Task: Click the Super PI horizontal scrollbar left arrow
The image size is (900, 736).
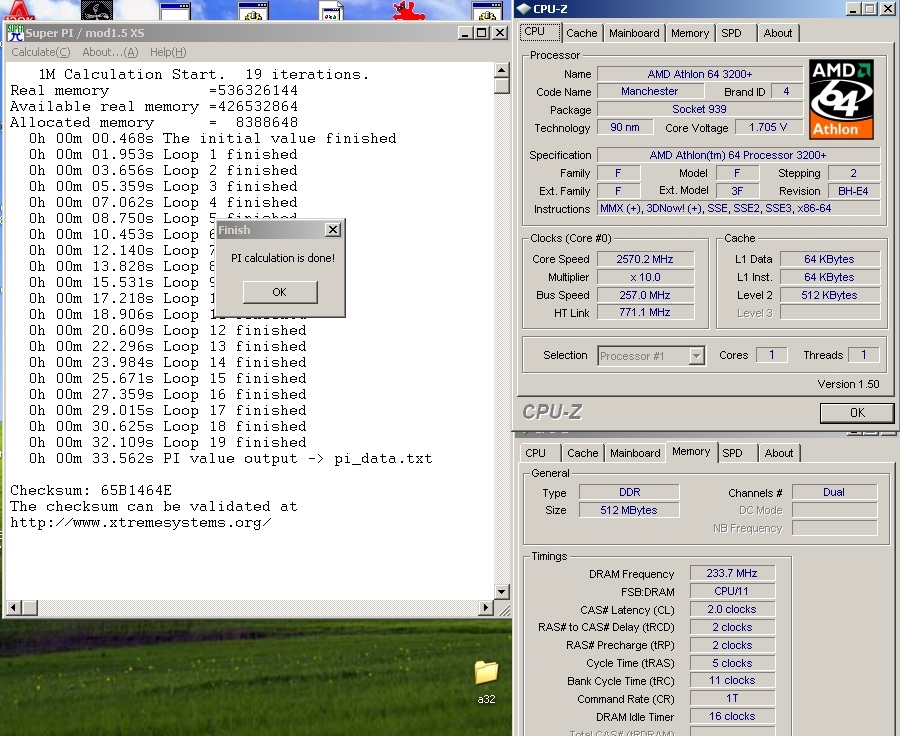Action: (13, 608)
